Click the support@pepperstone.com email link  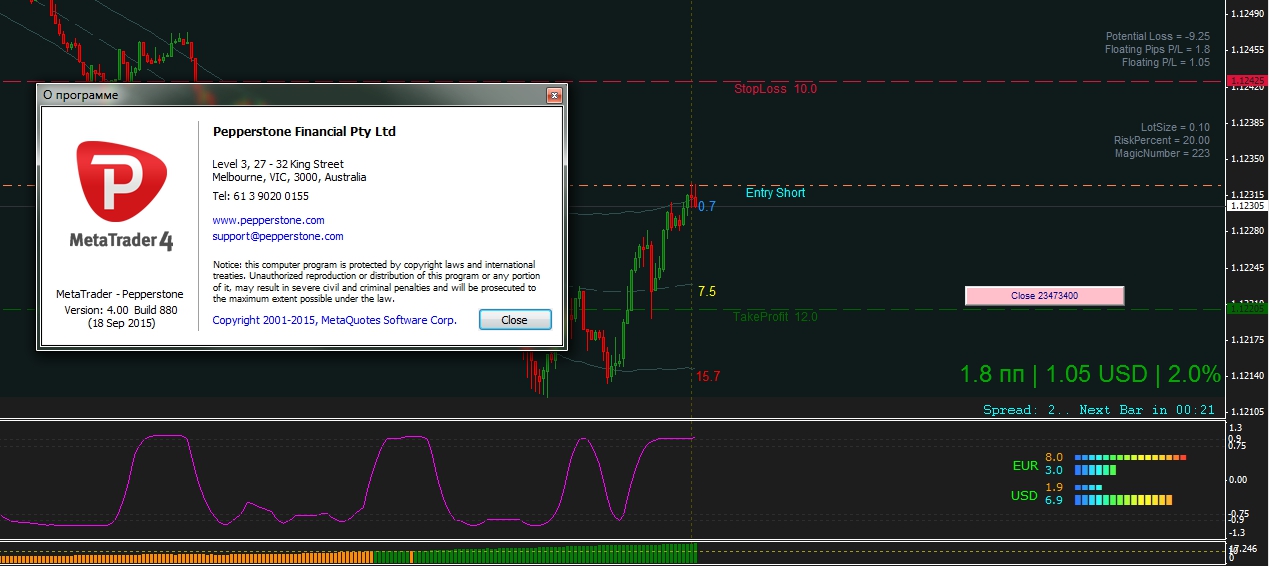[278, 237]
